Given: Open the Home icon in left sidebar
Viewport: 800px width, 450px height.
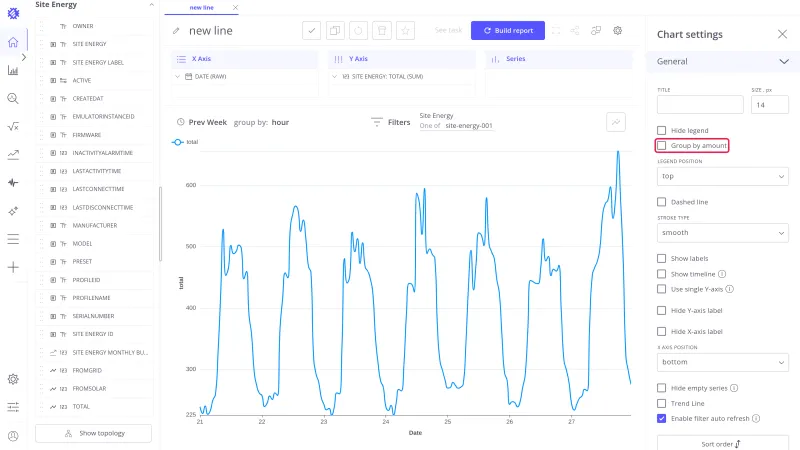Looking at the screenshot, I should tap(13, 42).
